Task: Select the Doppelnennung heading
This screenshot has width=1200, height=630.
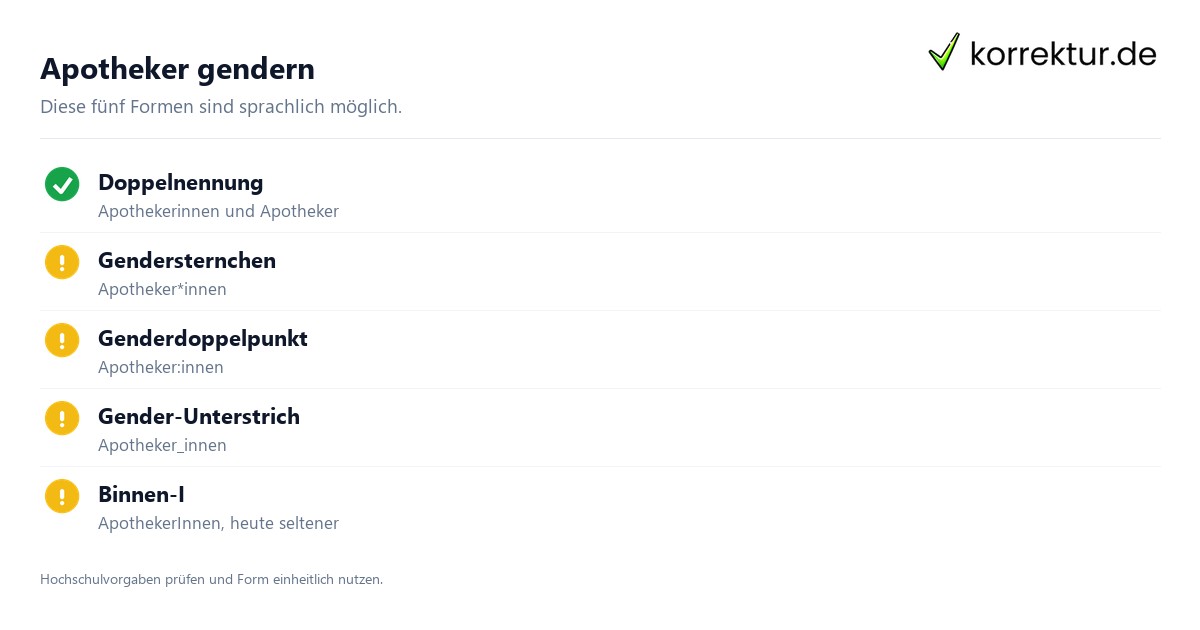Action: pyautogui.click(x=180, y=182)
